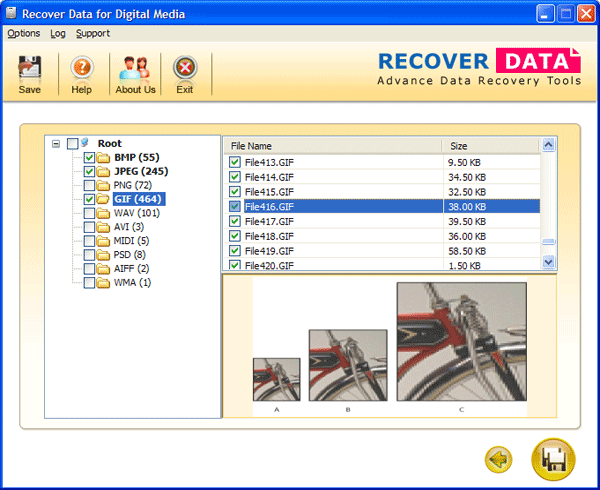Toggle checkbox for File413.GIF

coord(235,160)
